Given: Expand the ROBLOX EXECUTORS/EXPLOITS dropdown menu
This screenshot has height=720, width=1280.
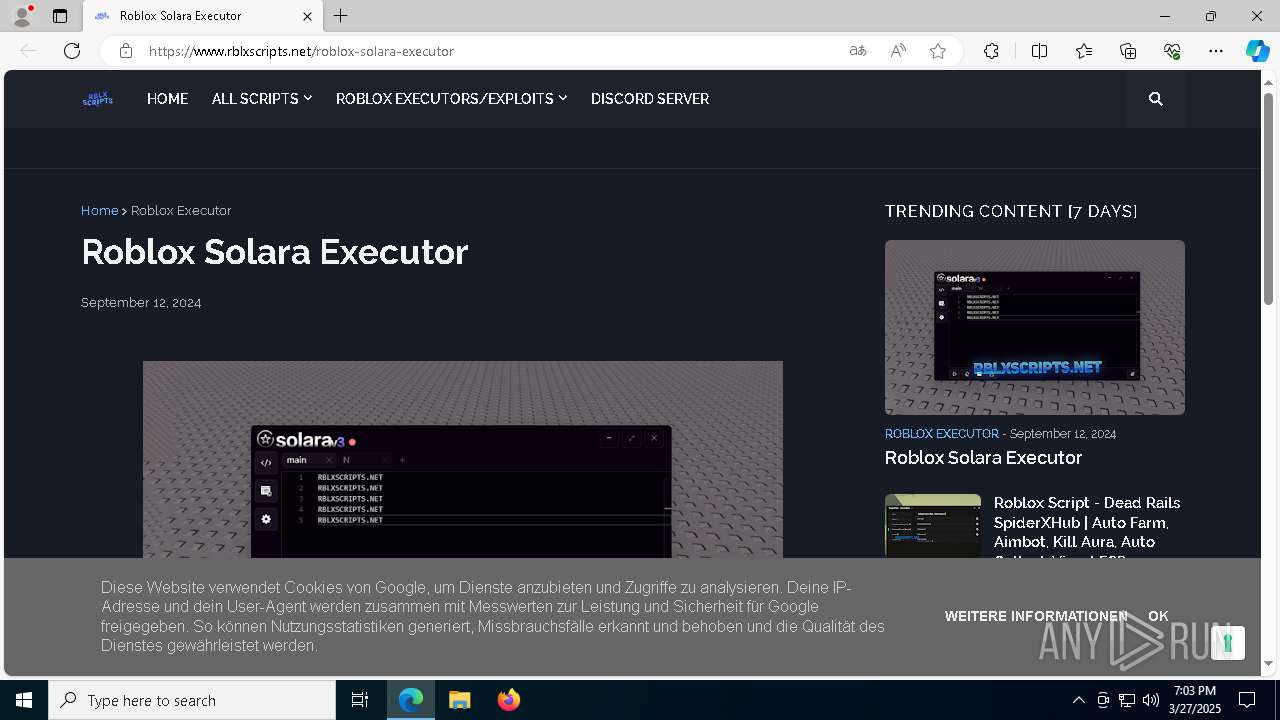Looking at the screenshot, I should [452, 99].
